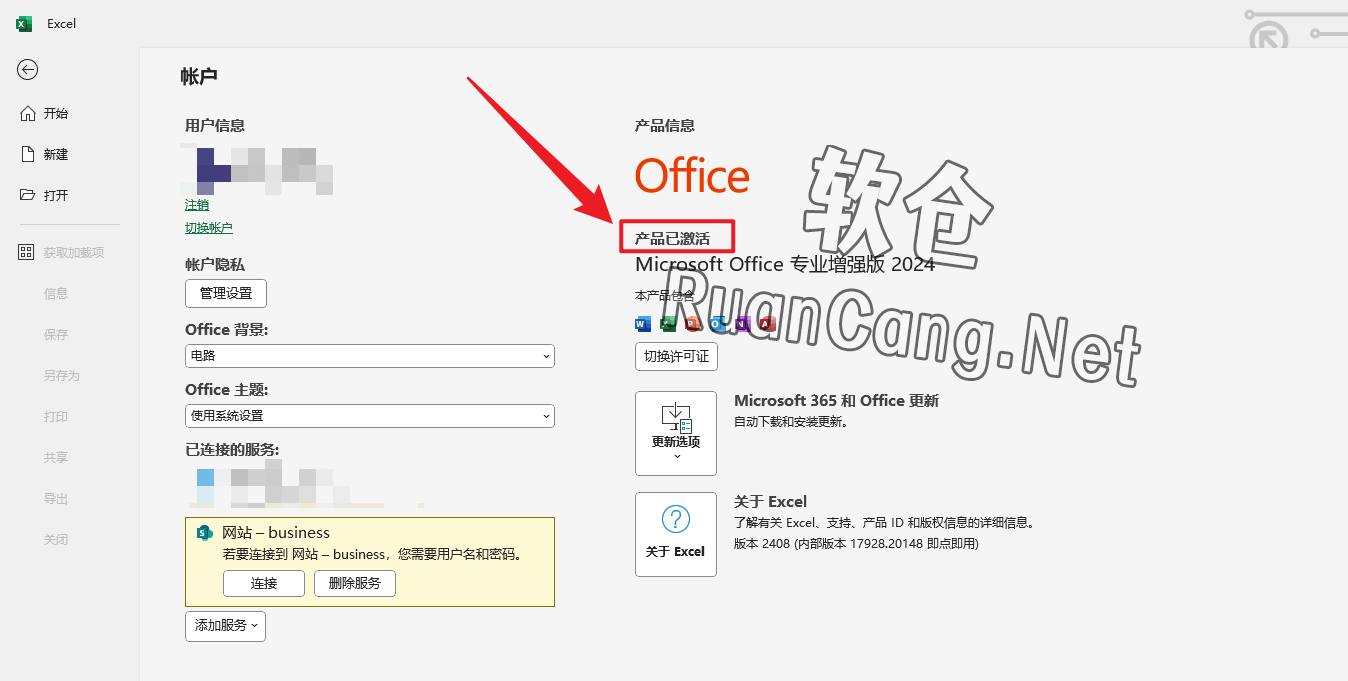Click the 用户信息 section heading

pyautogui.click(x=215, y=126)
